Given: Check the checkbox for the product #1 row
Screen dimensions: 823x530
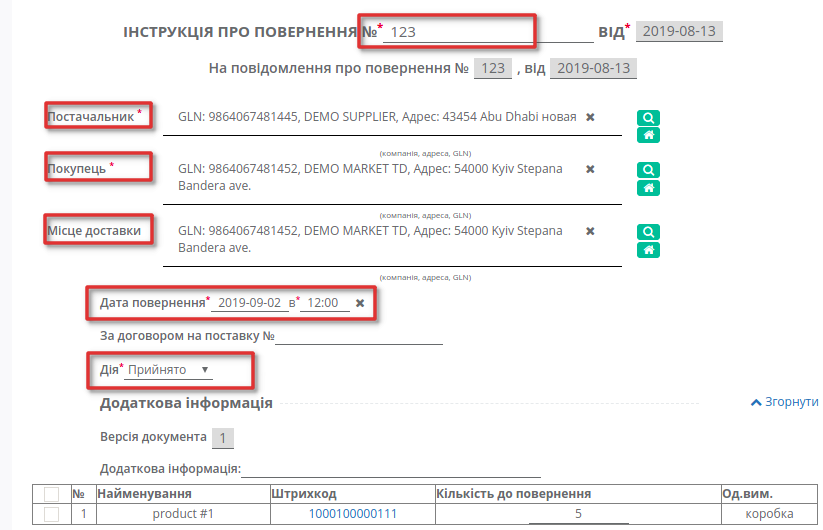Looking at the screenshot, I should pos(51,514).
